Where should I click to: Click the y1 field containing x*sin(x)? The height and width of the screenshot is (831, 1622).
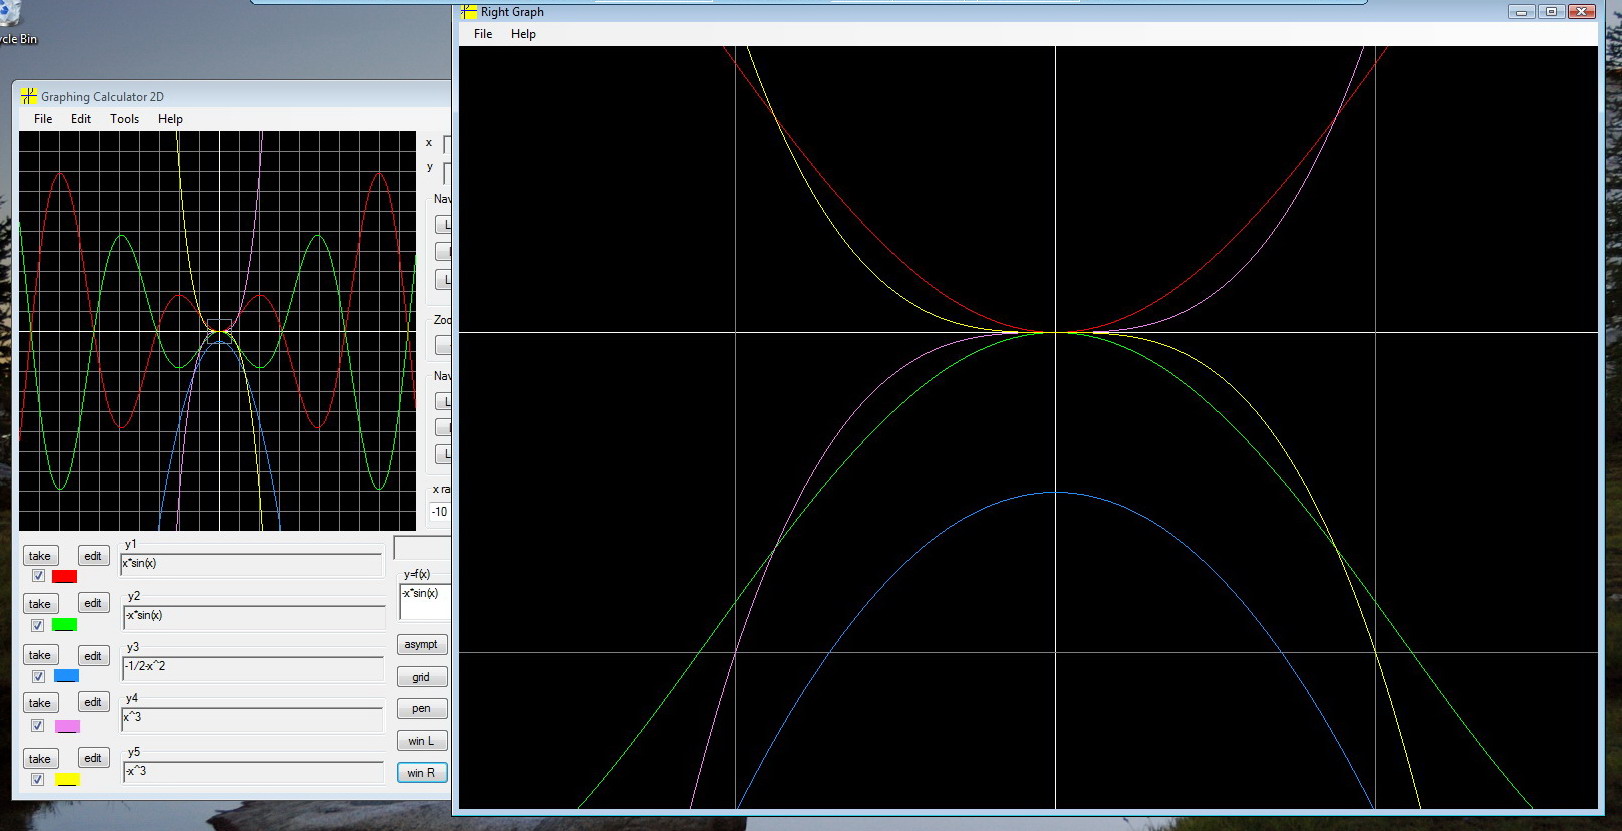click(x=251, y=564)
